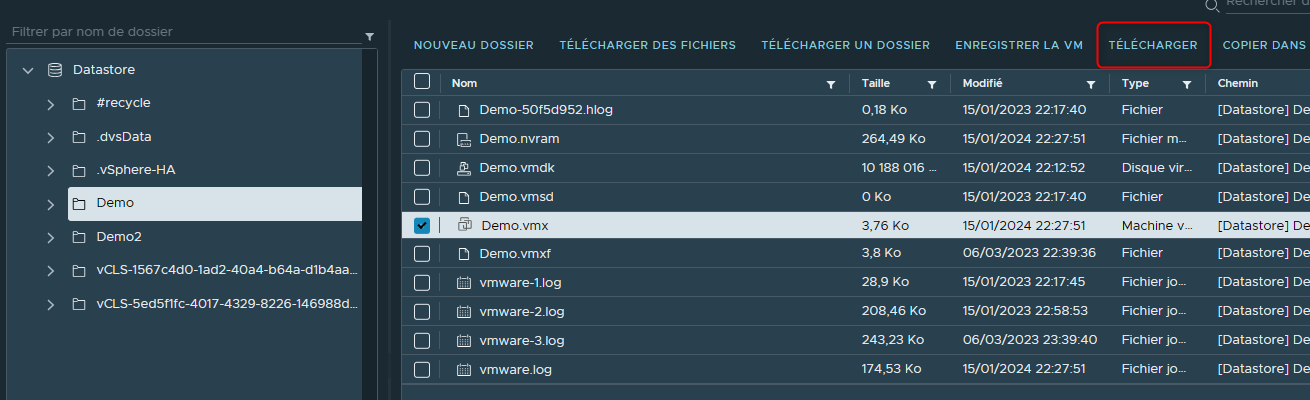Click Nouveau Dossier toolbar action

point(474,45)
